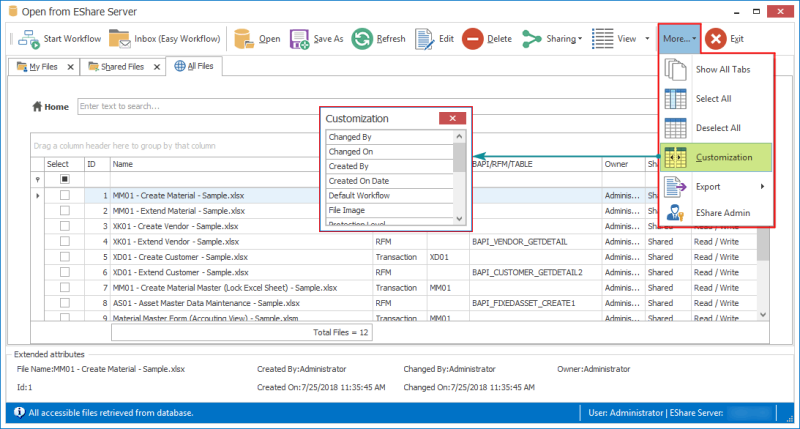Select checkbox for XK01 - Create Vendor row

click(x=65, y=226)
